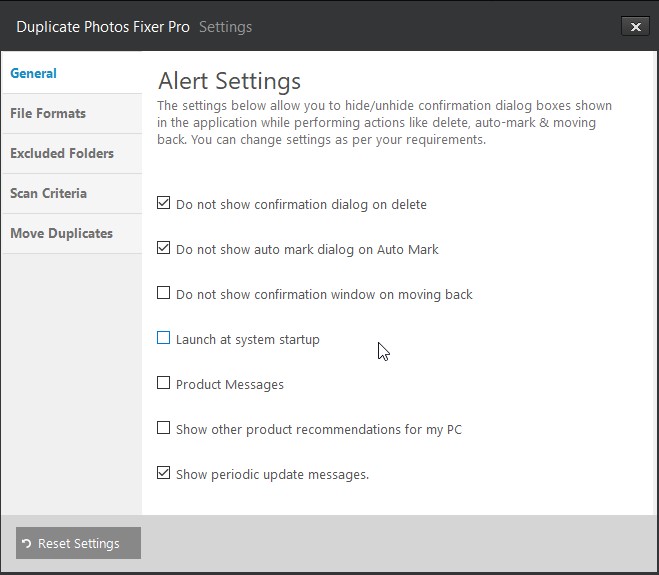Open the Excluded Folders section
Image resolution: width=659 pixels, height=575 pixels.
[x=62, y=154]
